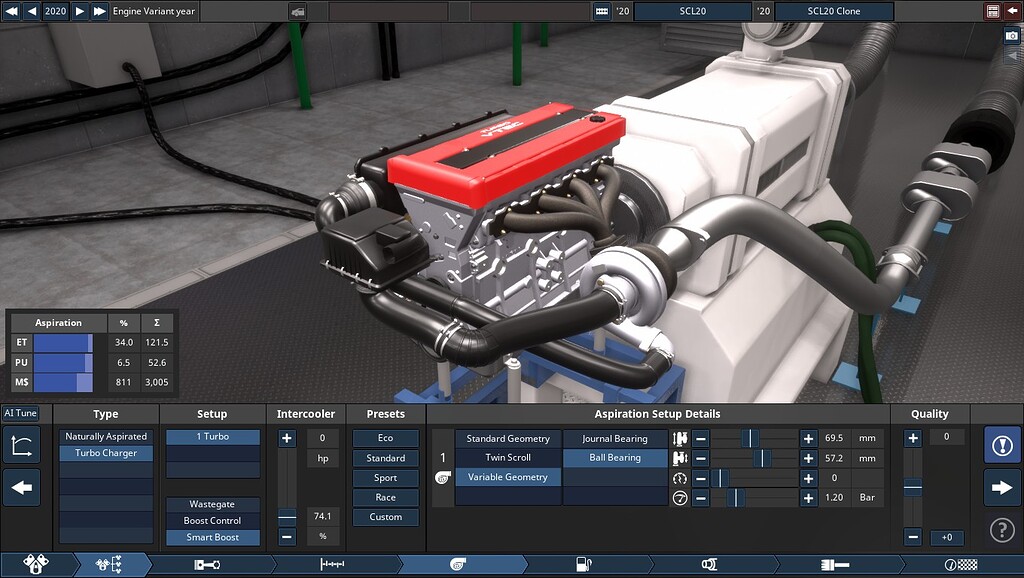Open the help question mark icon

point(1004,530)
